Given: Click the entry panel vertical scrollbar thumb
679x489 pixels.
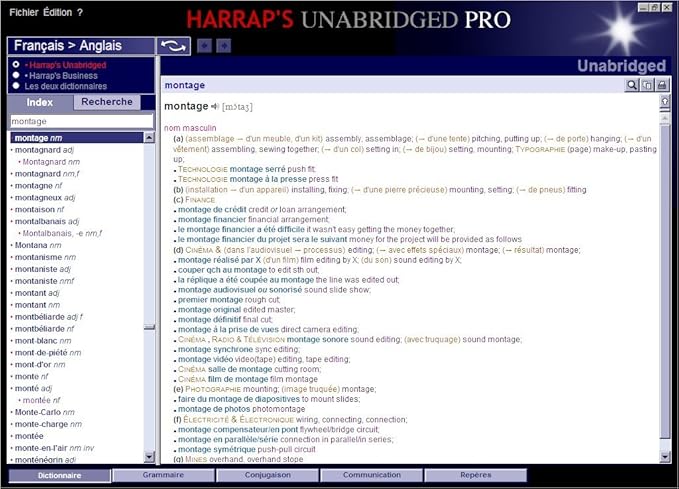Looking at the screenshot, I should [665, 281].
